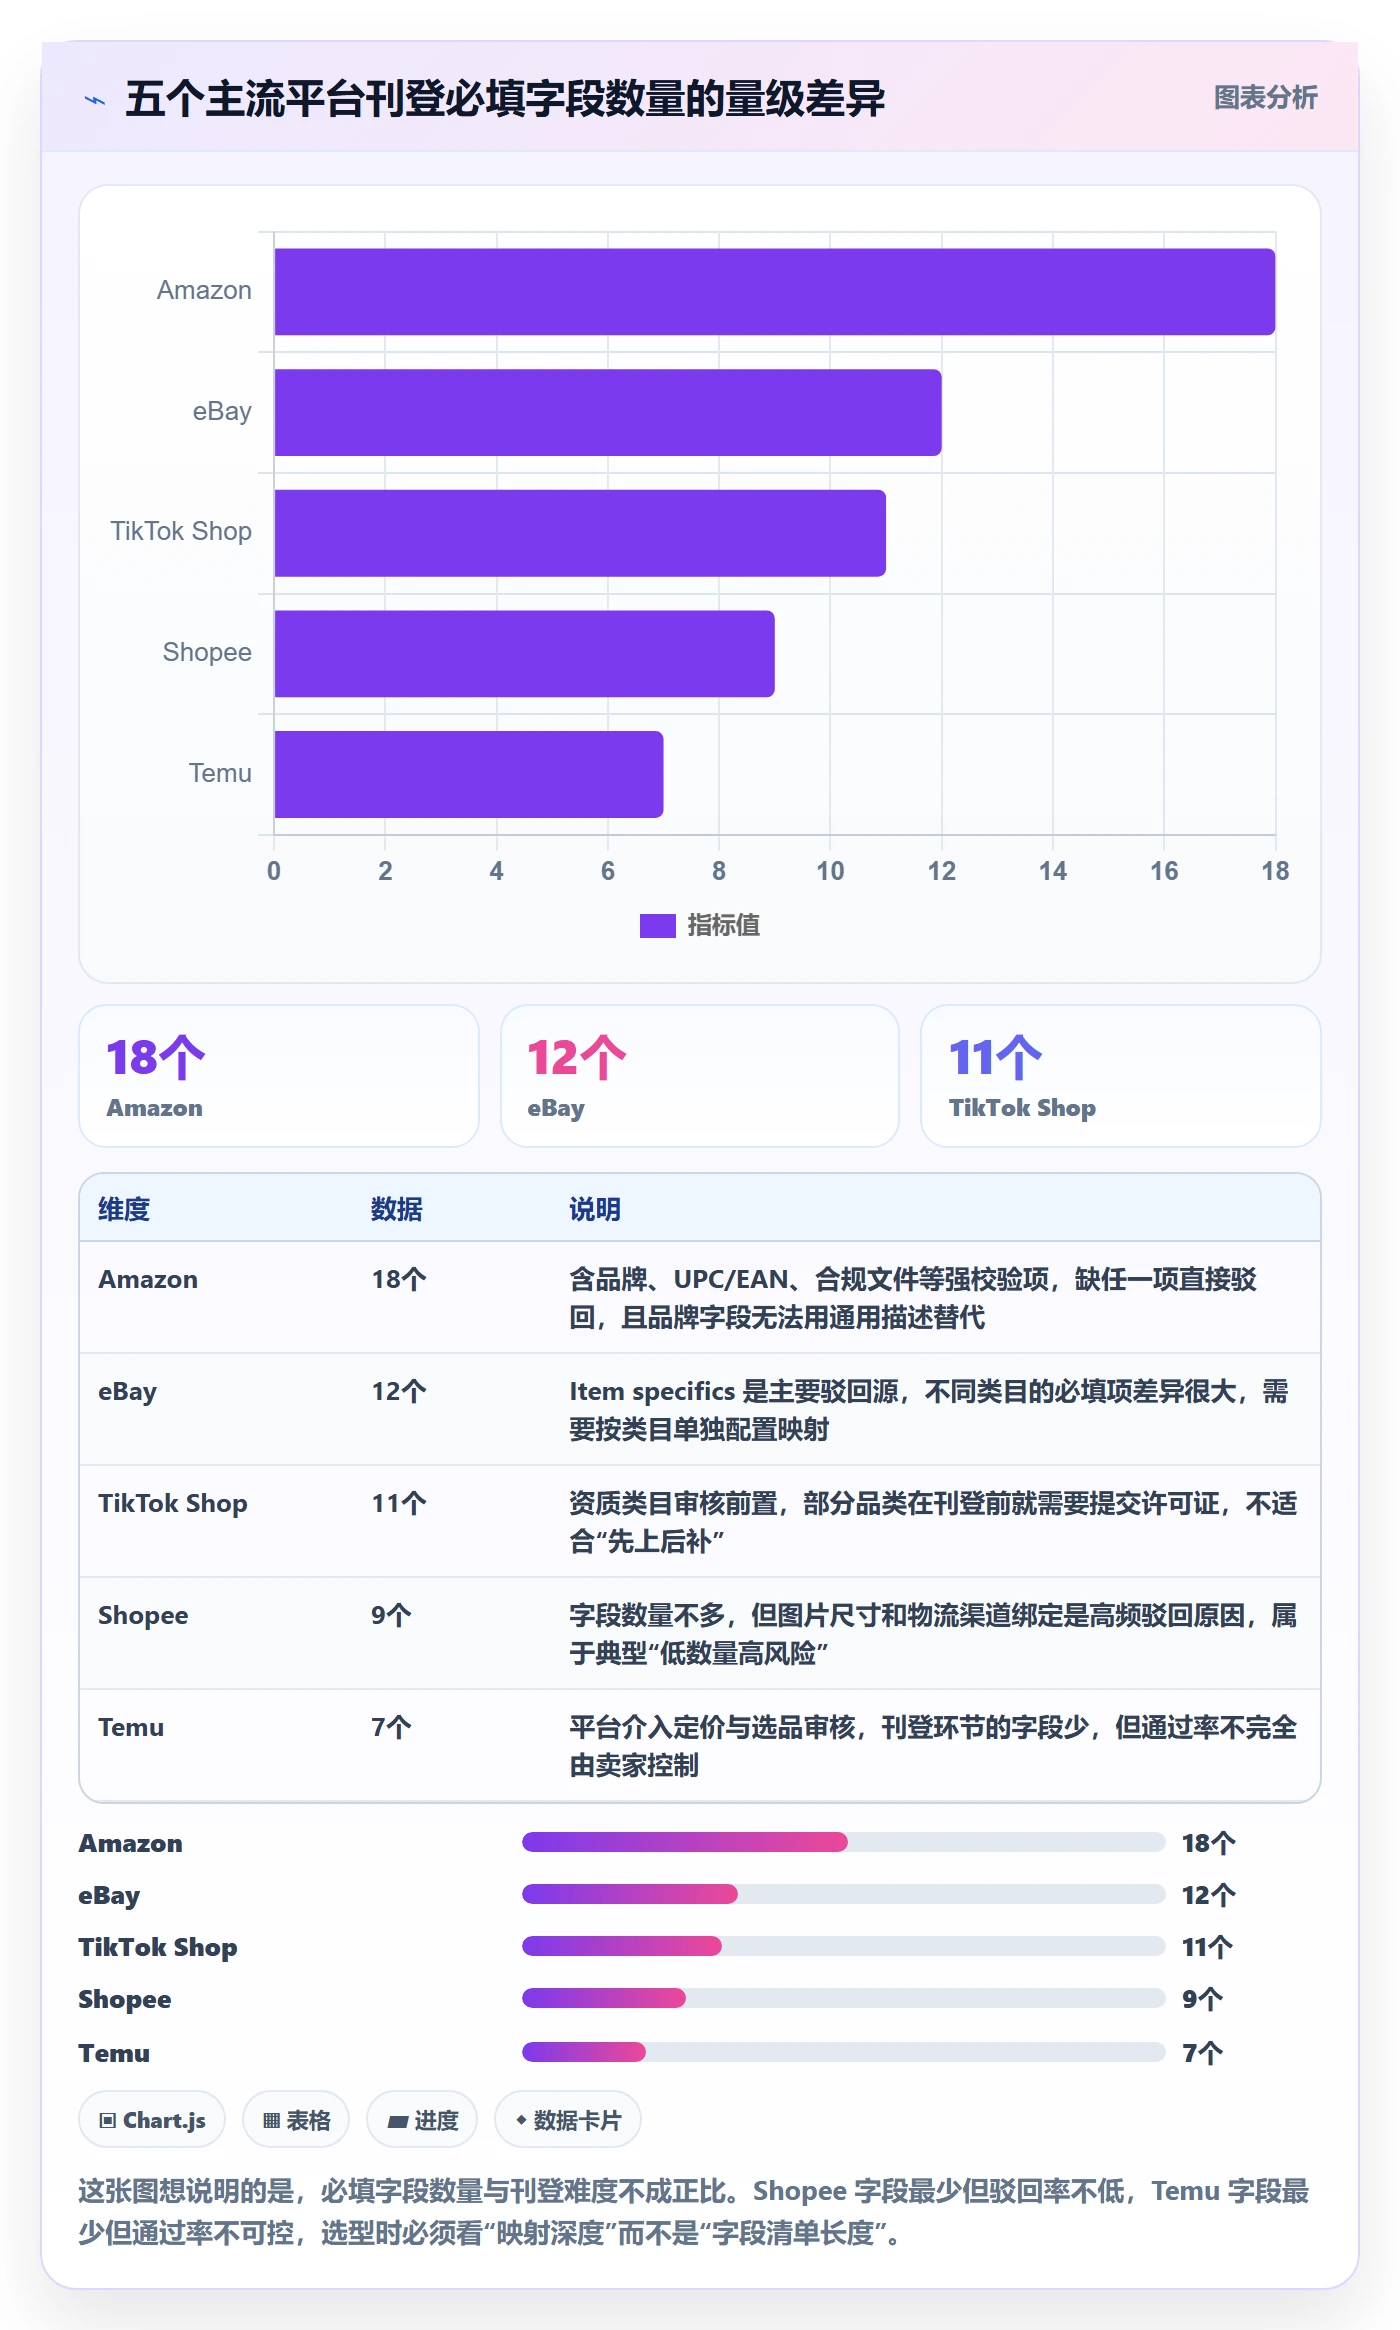The image size is (1400, 2330).
Task: Click the Shopee progress bar
Action: [x=844, y=1998]
